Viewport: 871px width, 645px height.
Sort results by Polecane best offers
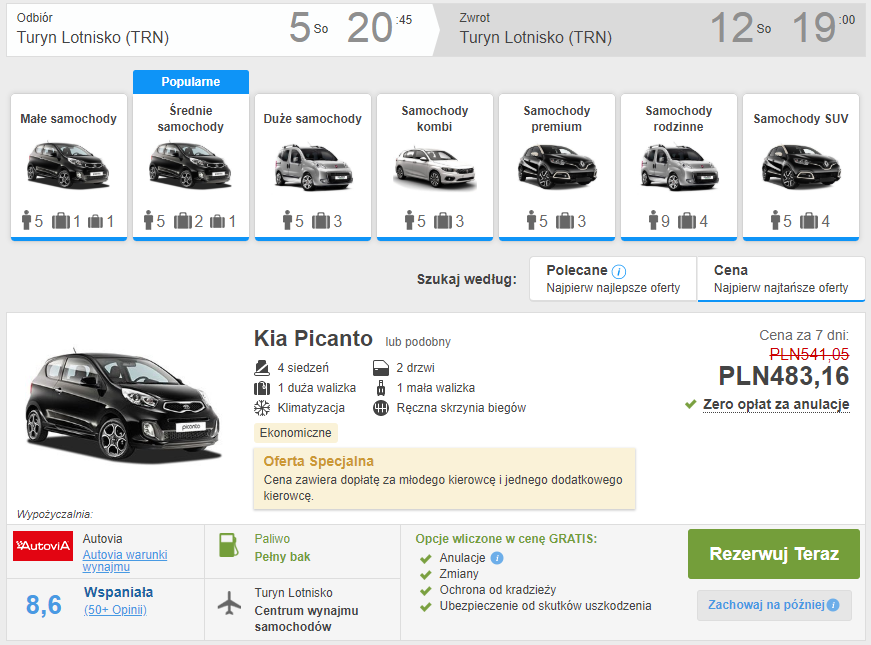point(613,278)
